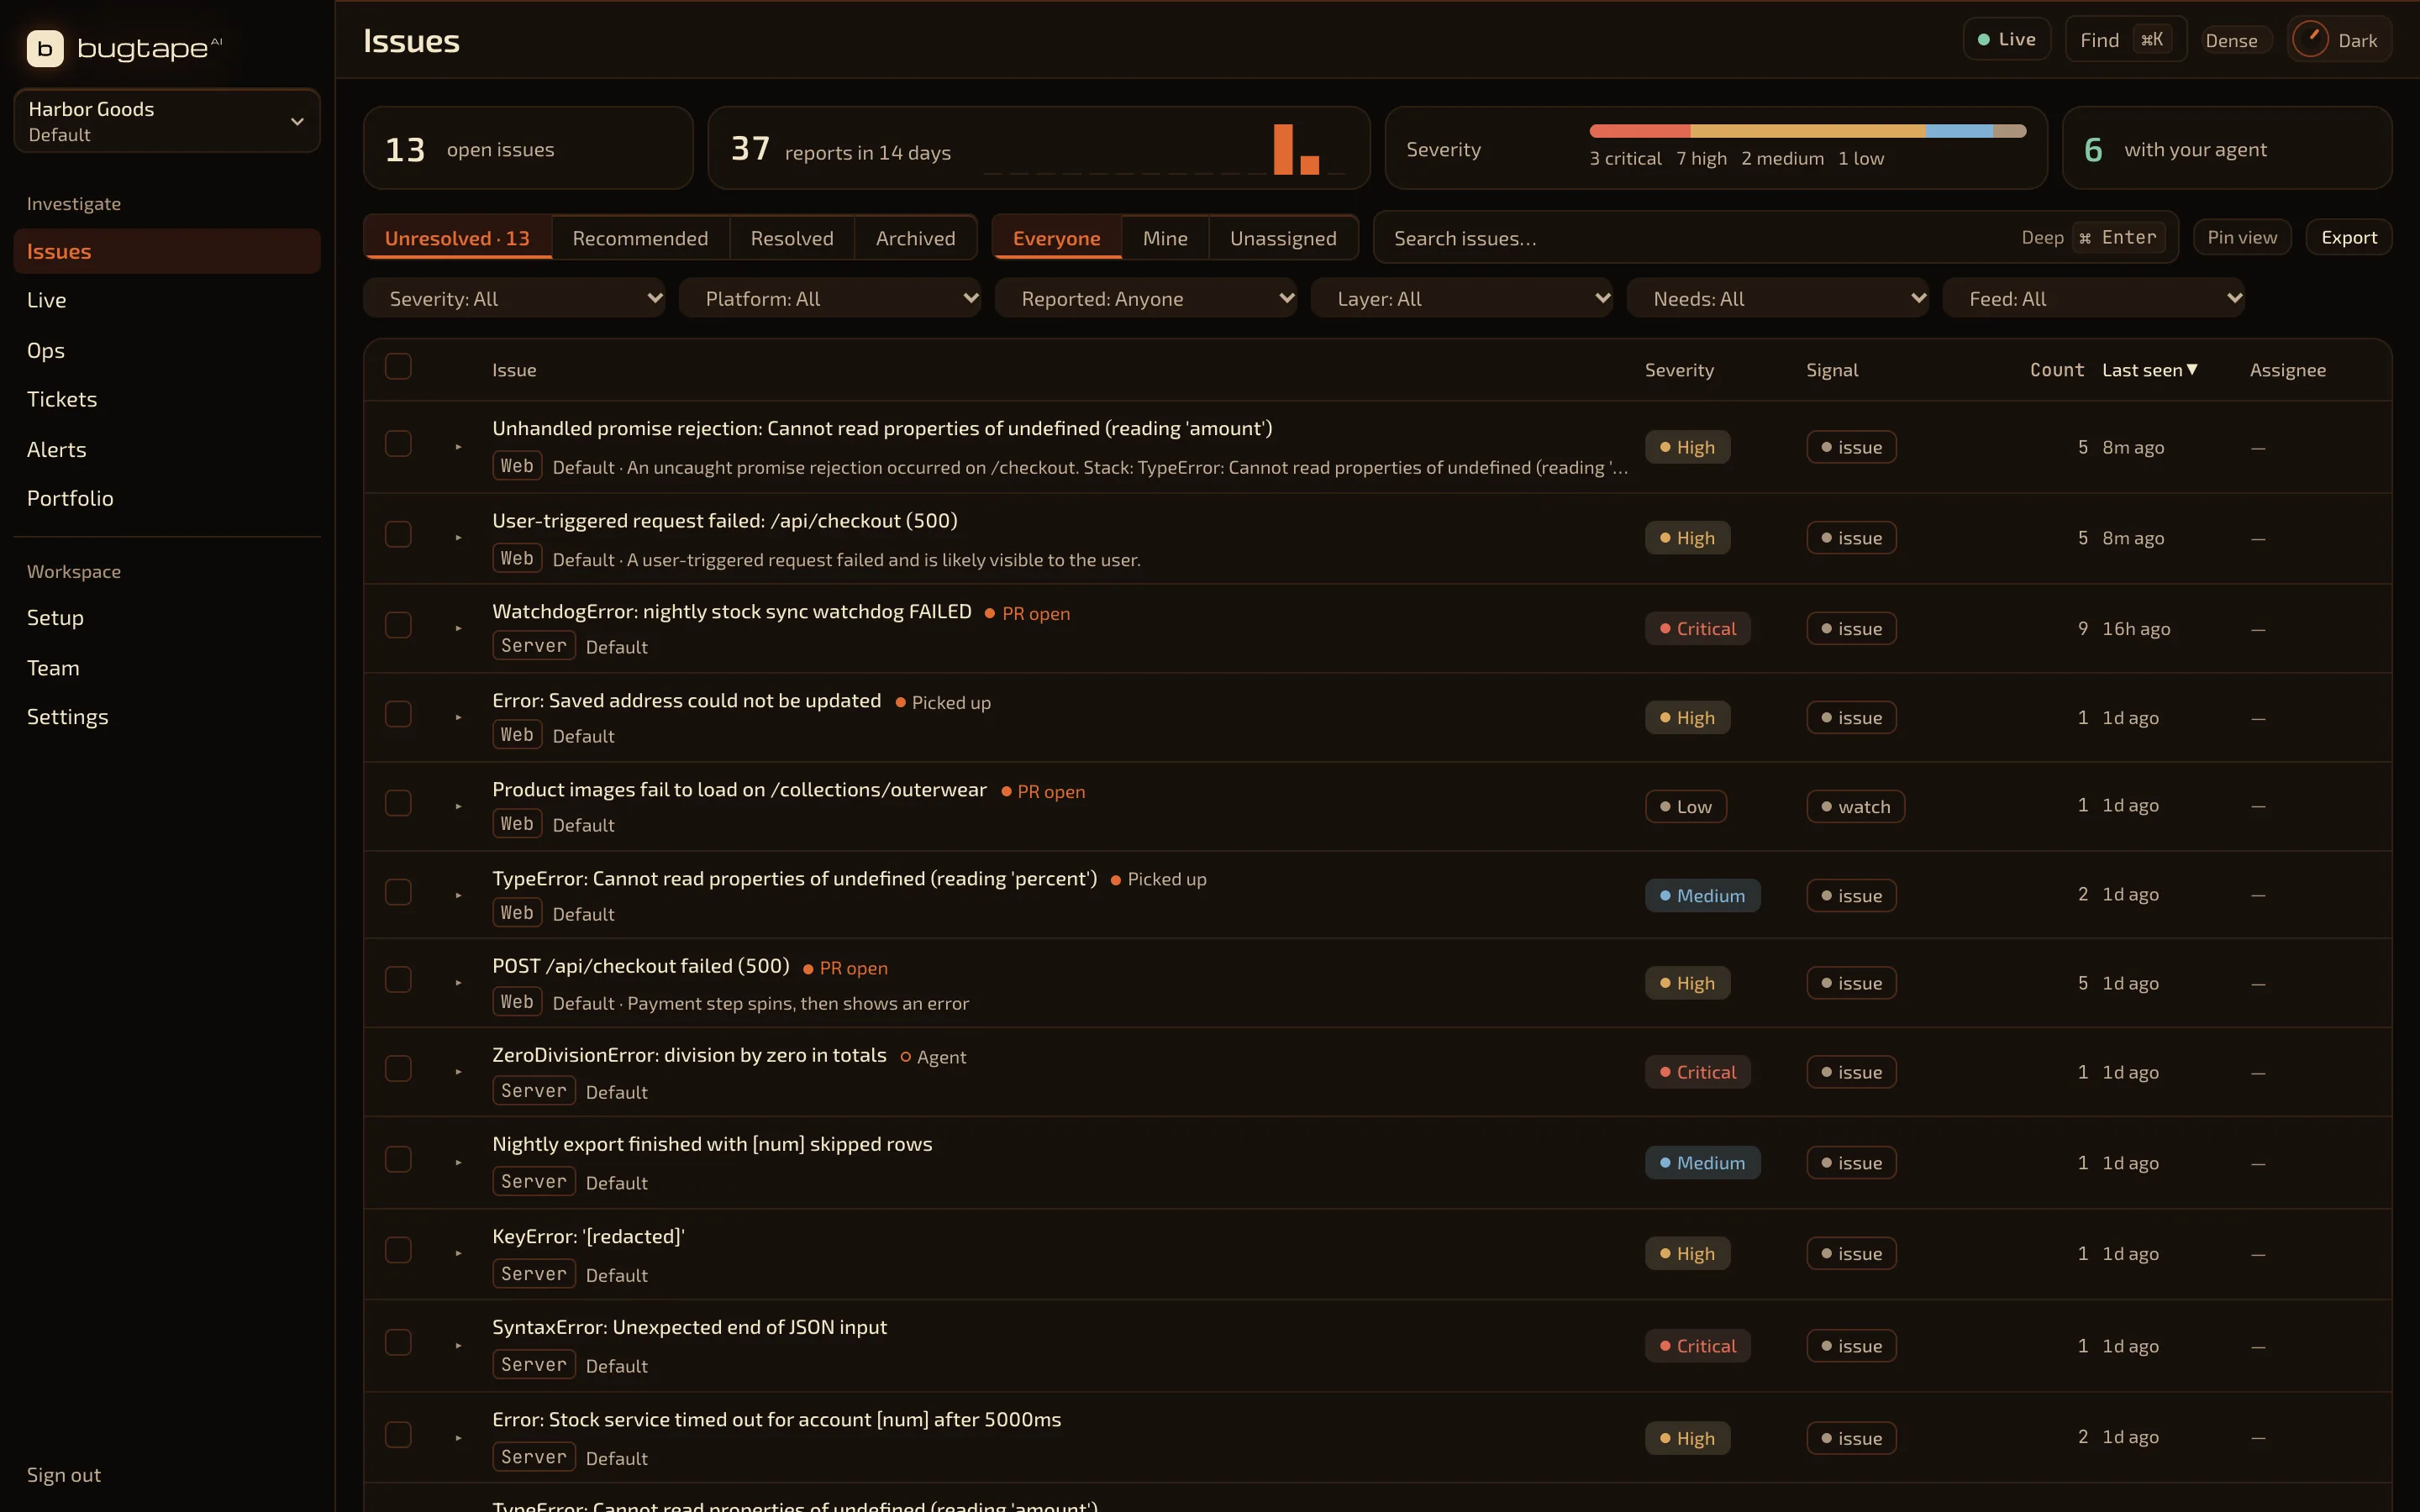2420x1512 pixels.
Task: Open the Reported: Anyone dropdown
Action: click(x=1146, y=298)
